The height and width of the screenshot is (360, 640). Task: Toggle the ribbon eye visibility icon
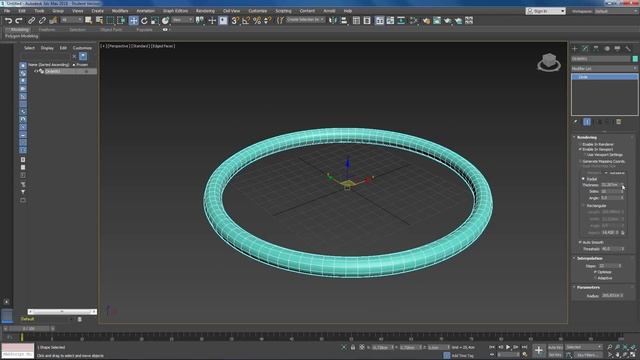(165, 30)
